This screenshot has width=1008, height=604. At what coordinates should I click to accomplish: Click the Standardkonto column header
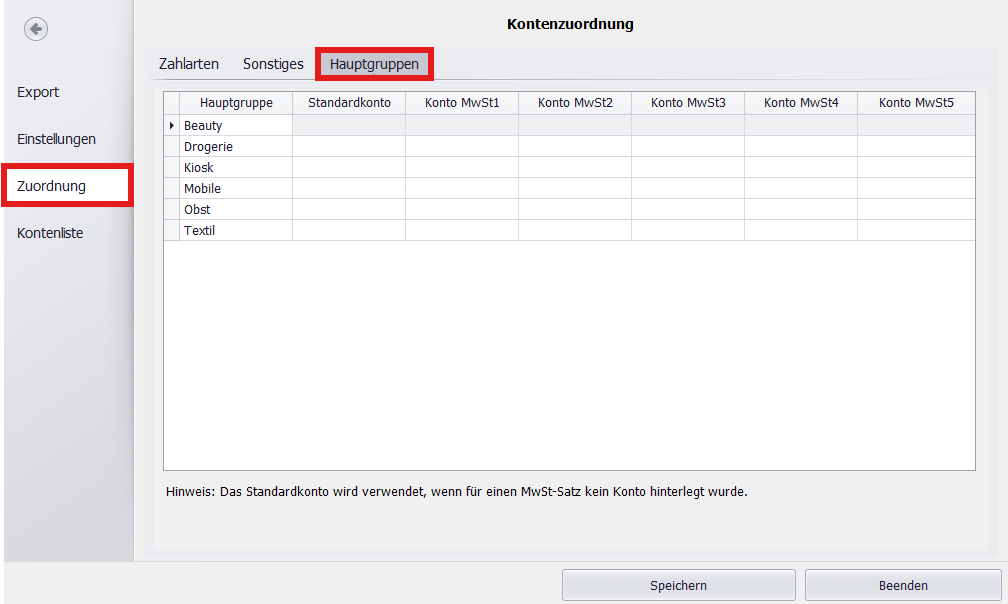pos(348,102)
